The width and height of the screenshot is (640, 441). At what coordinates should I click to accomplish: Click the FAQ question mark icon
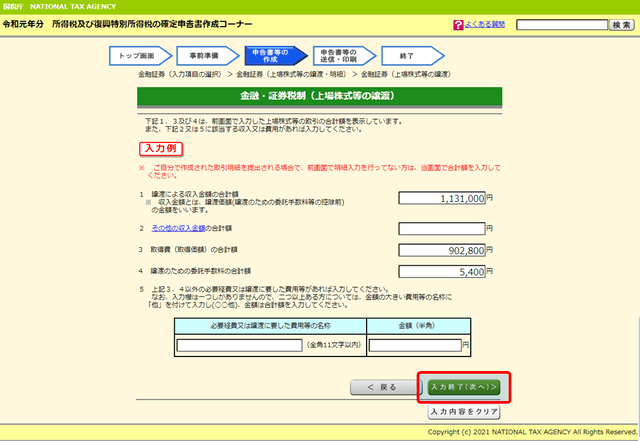click(x=458, y=25)
